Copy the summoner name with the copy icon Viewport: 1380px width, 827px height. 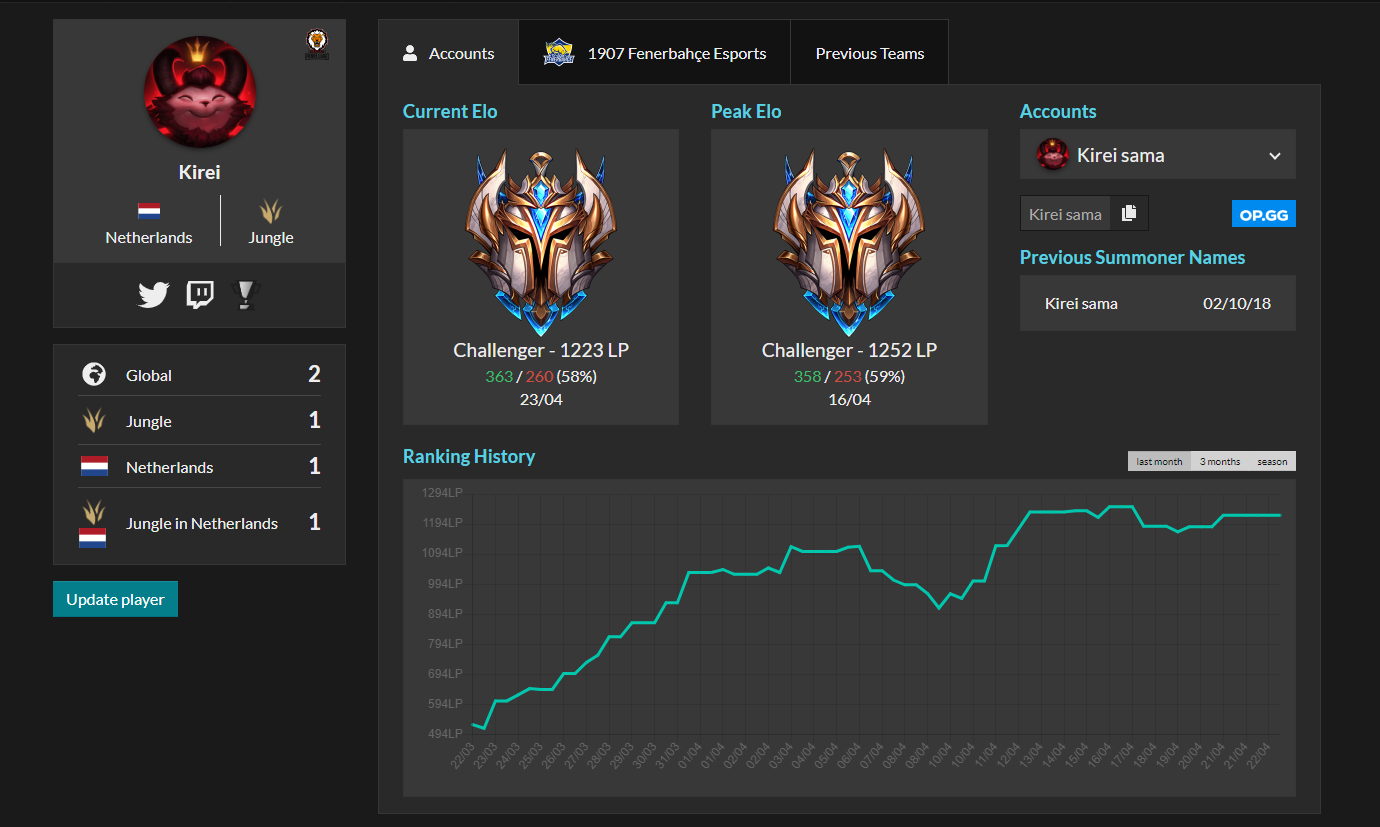point(1129,213)
